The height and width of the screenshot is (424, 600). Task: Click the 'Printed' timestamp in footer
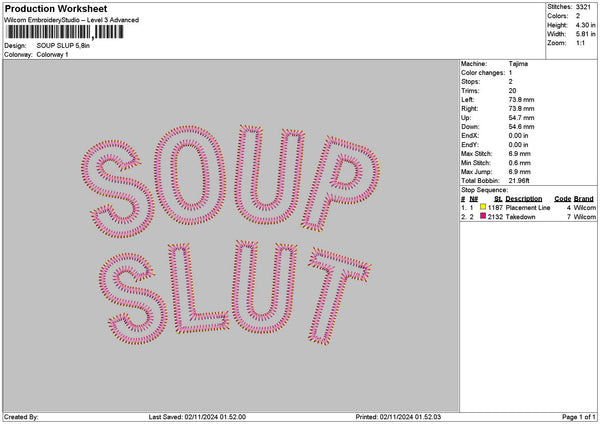coord(398,417)
